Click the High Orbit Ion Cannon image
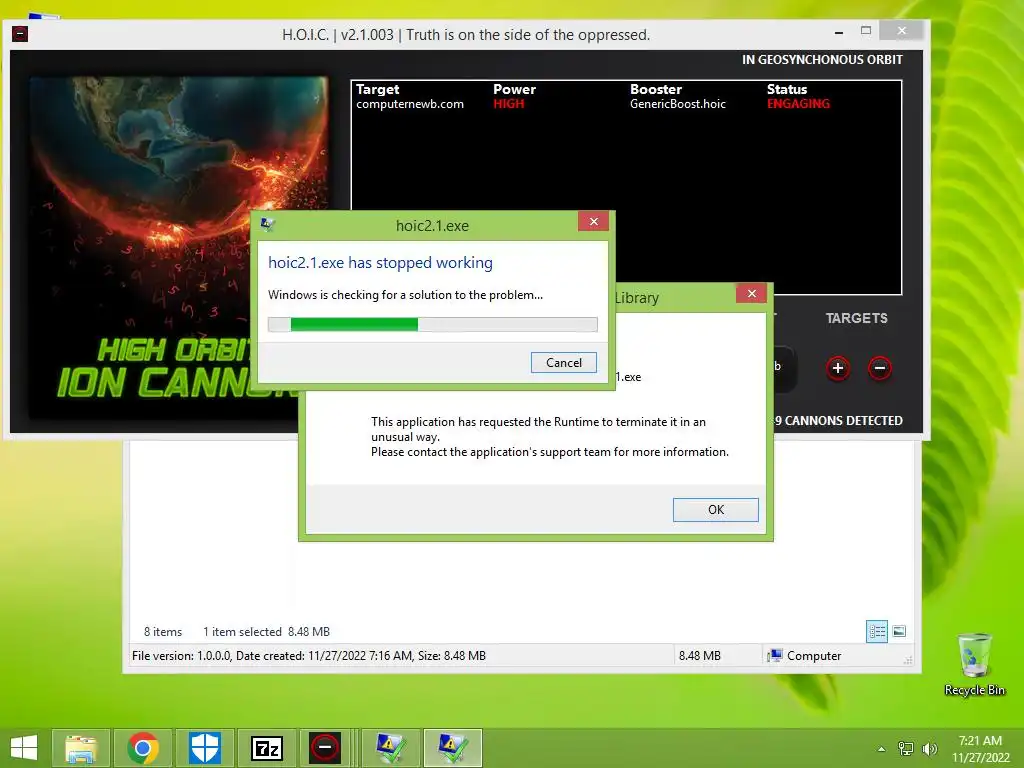This screenshot has width=1024, height=768. pyautogui.click(x=178, y=248)
